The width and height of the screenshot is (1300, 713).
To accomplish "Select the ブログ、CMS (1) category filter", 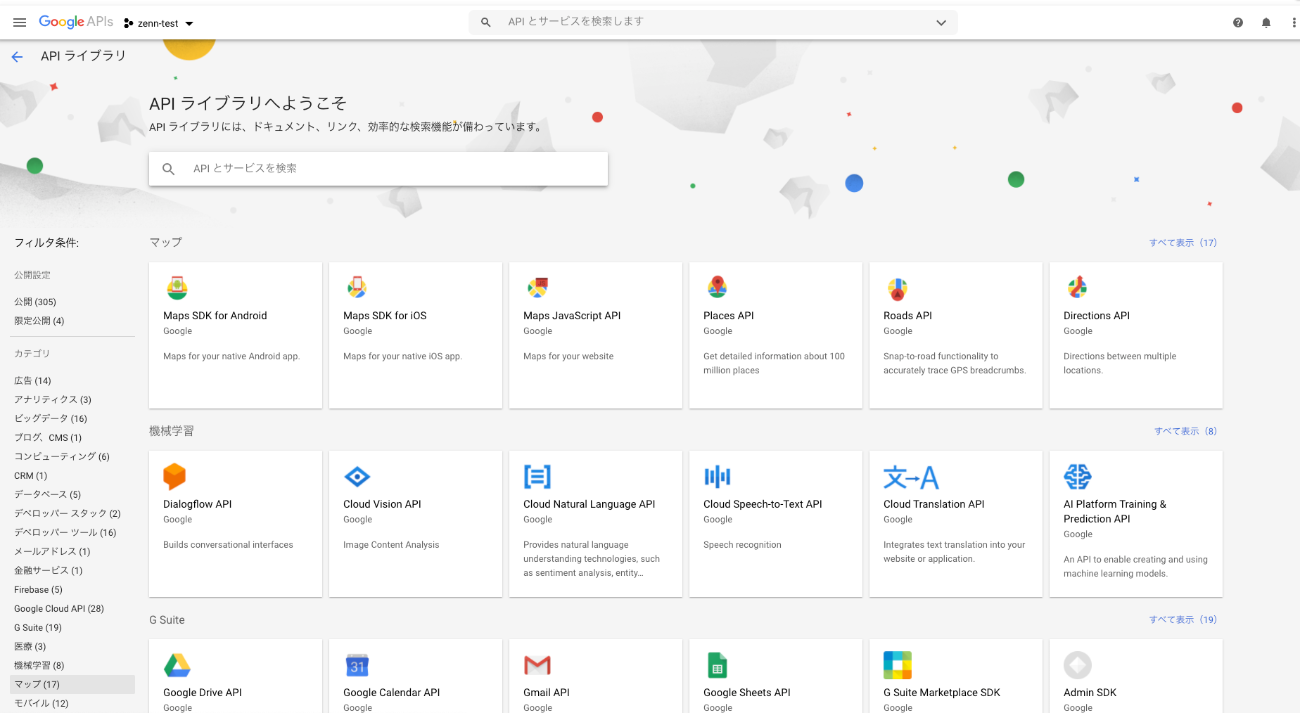I will pyautogui.click(x=48, y=438).
